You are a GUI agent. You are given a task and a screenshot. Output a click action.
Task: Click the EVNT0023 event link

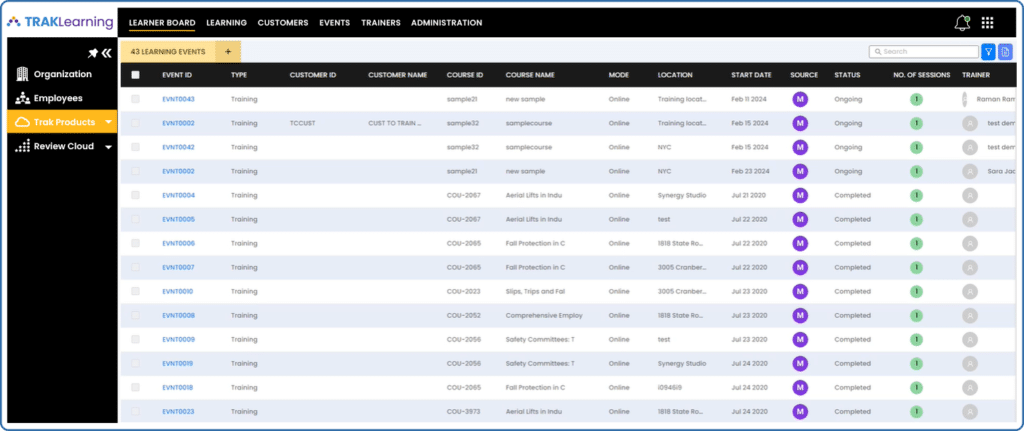(178, 411)
